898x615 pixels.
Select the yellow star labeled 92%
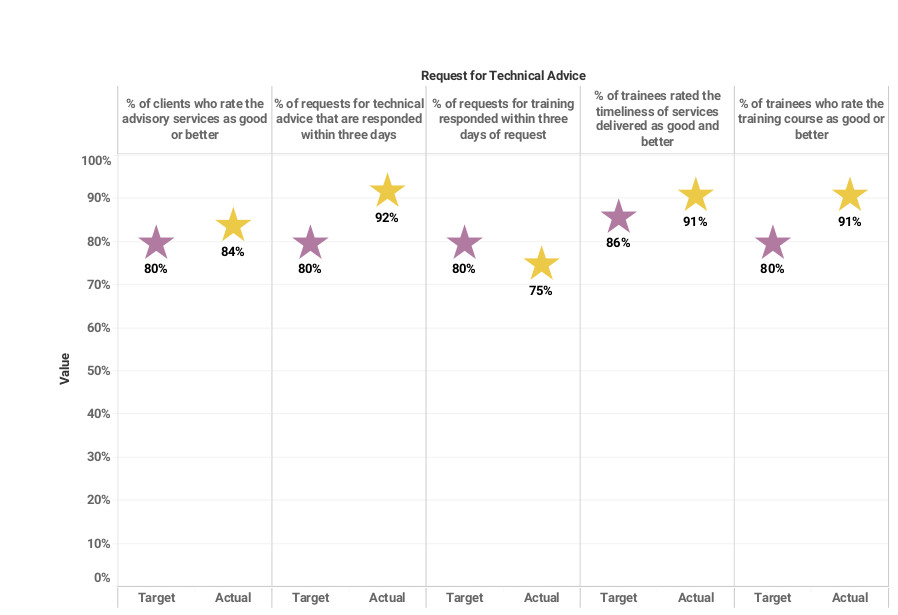387,190
